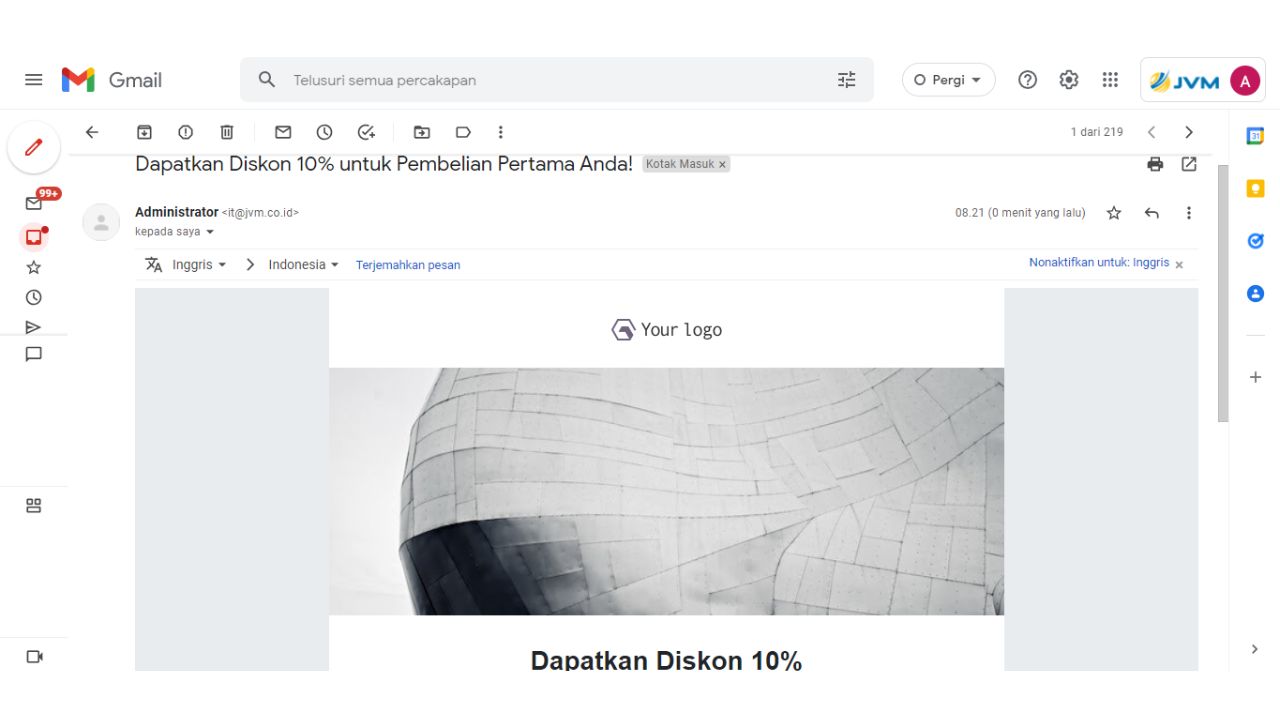The image size is (1280, 720).
Task: Click the email subject heading
Action: tap(384, 164)
